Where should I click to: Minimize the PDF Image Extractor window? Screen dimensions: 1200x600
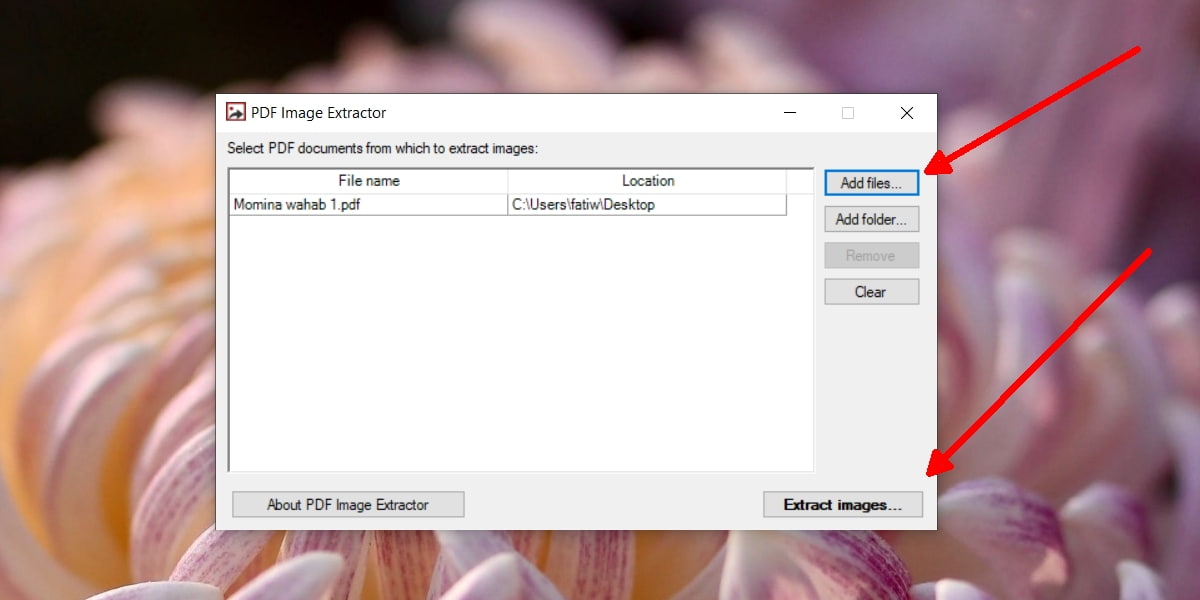(790, 113)
